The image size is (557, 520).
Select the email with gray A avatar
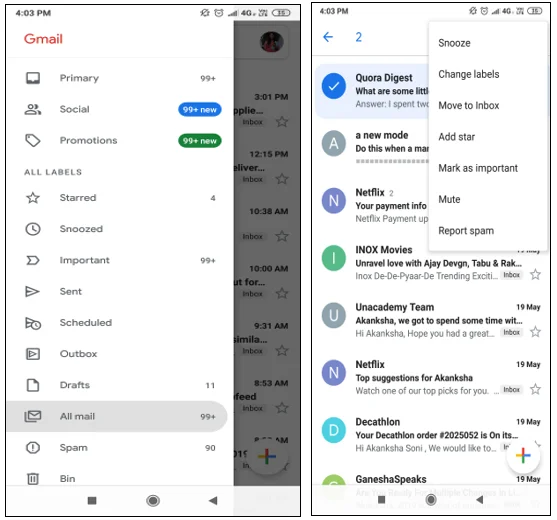point(334,143)
